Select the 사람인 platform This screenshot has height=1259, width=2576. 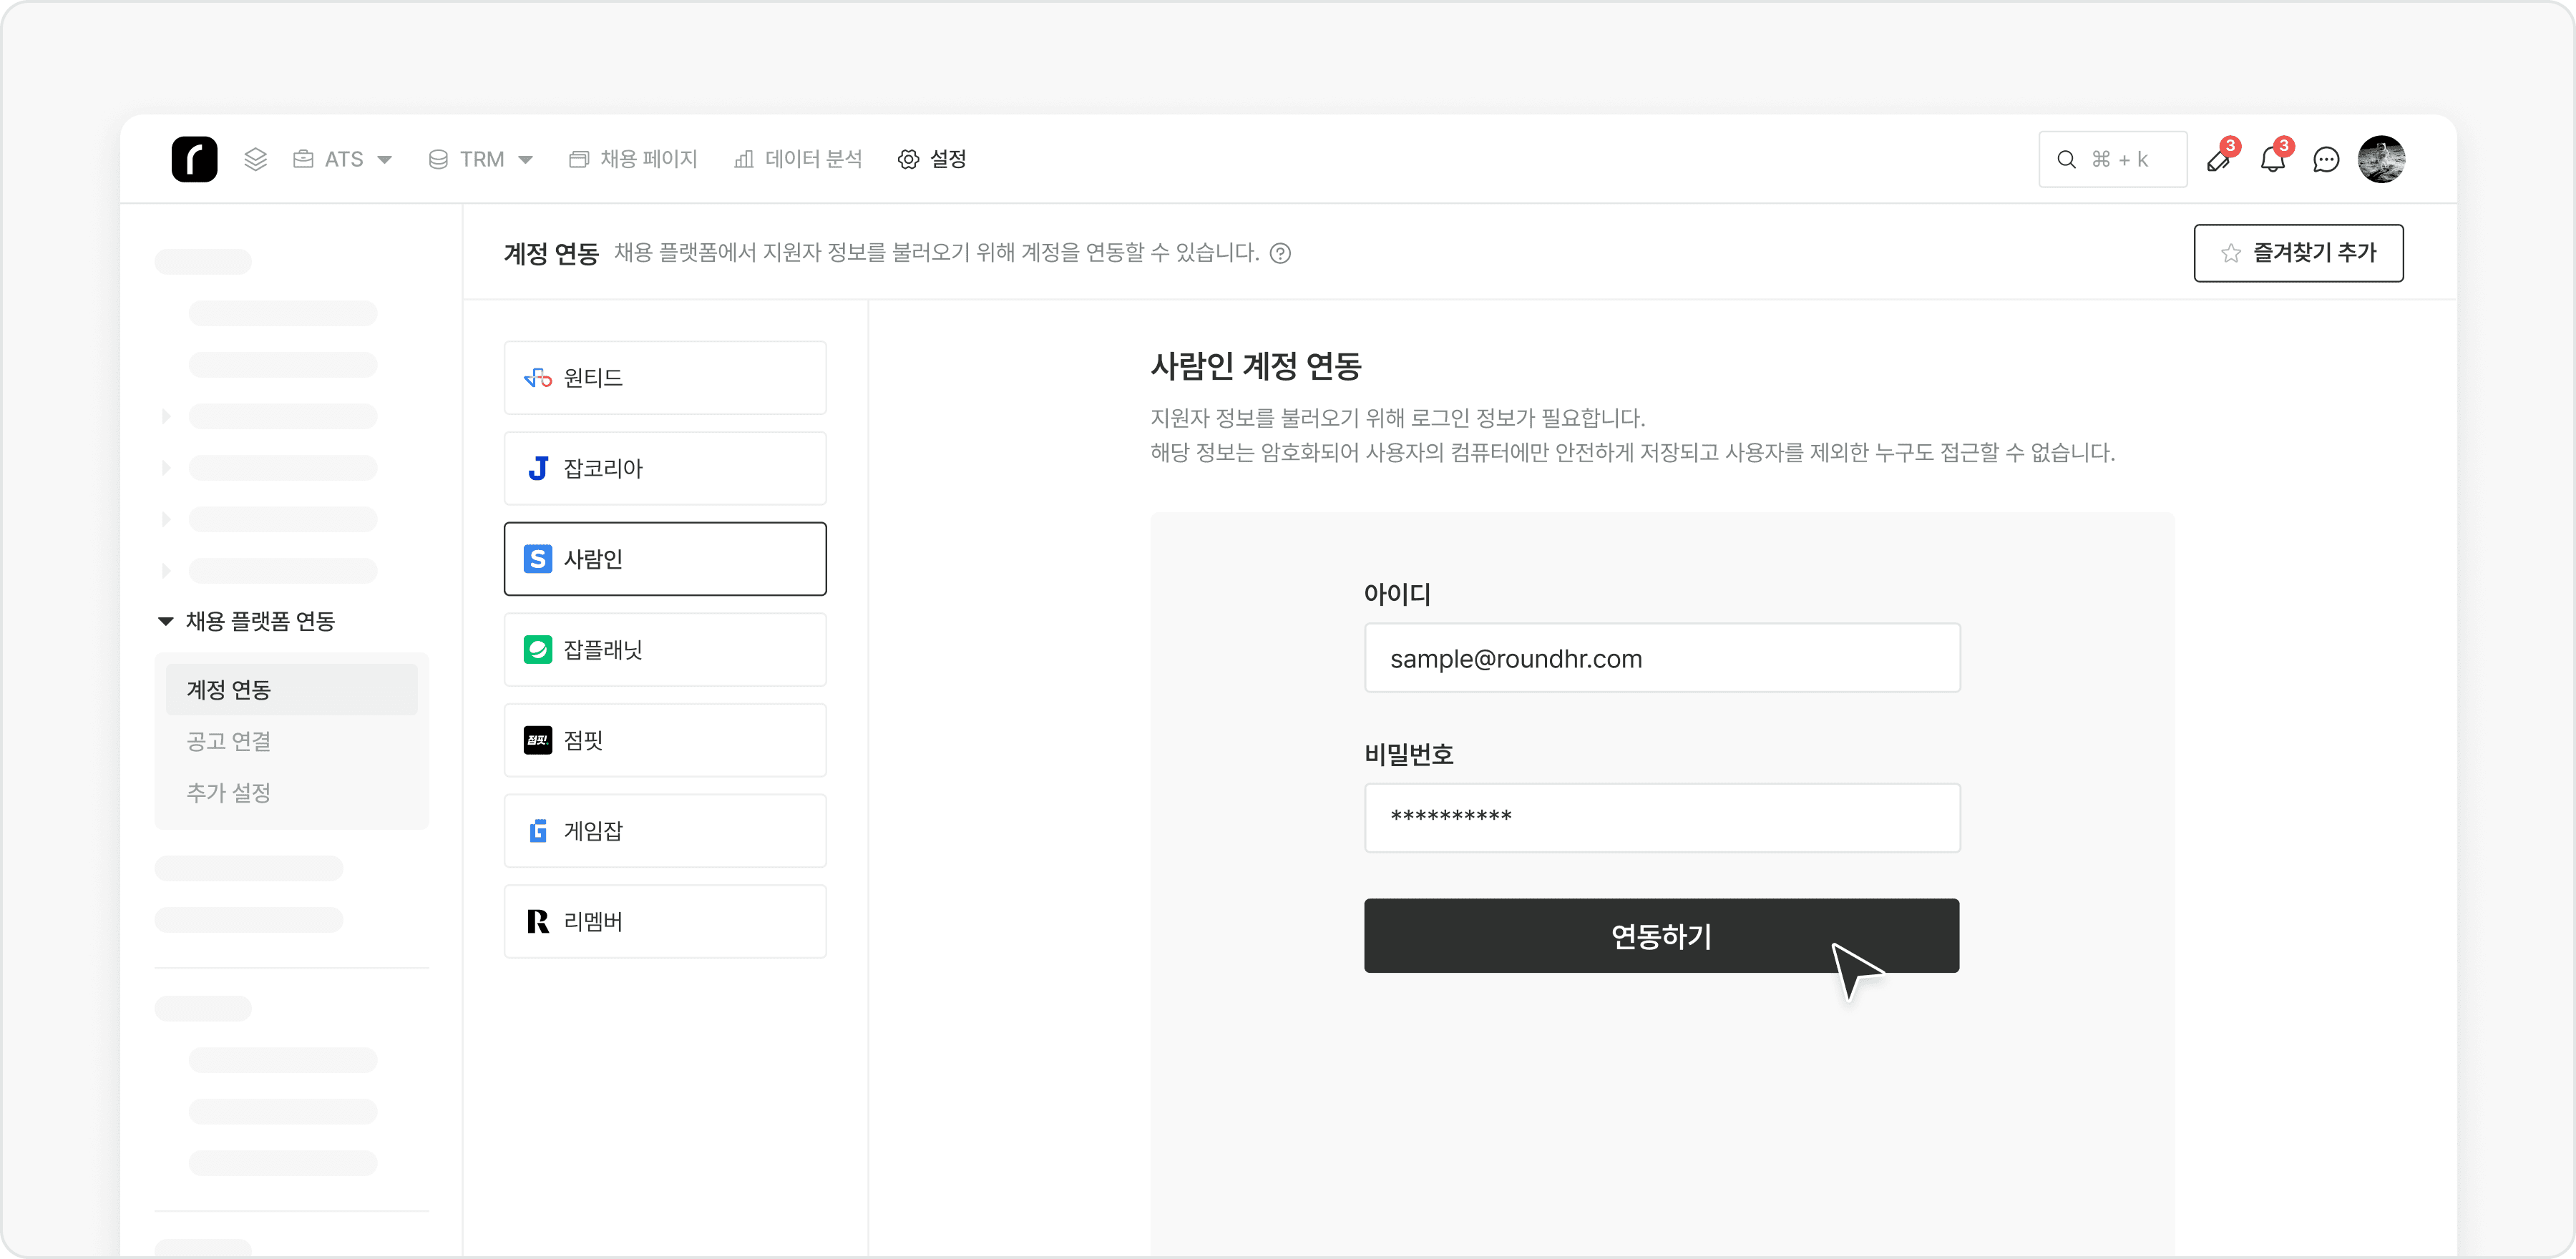pos(665,559)
